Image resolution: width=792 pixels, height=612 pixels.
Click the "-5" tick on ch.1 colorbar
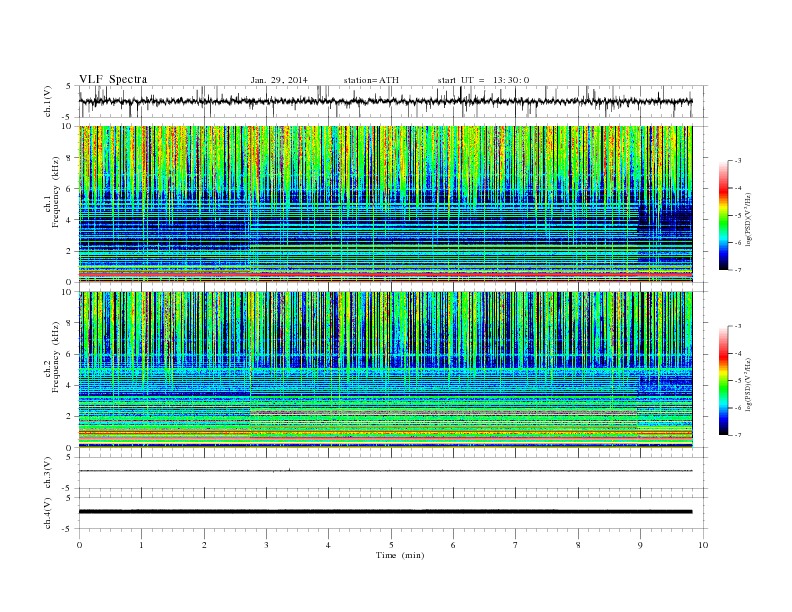pyautogui.click(x=738, y=215)
